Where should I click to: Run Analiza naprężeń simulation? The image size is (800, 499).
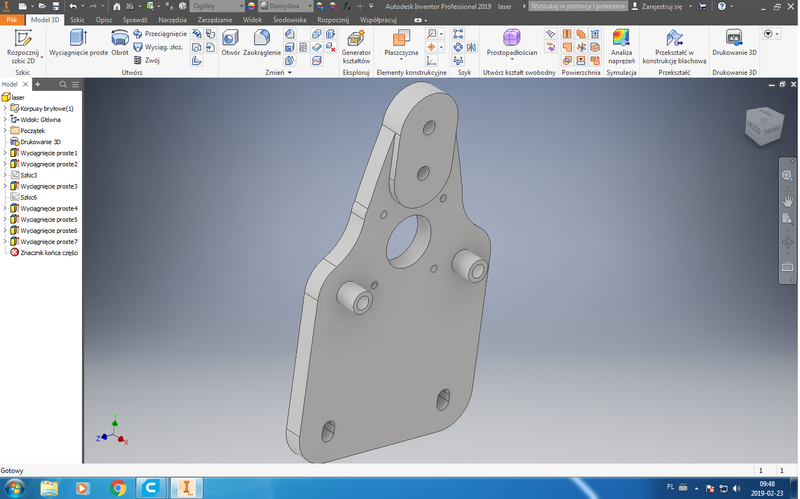pyautogui.click(x=621, y=47)
